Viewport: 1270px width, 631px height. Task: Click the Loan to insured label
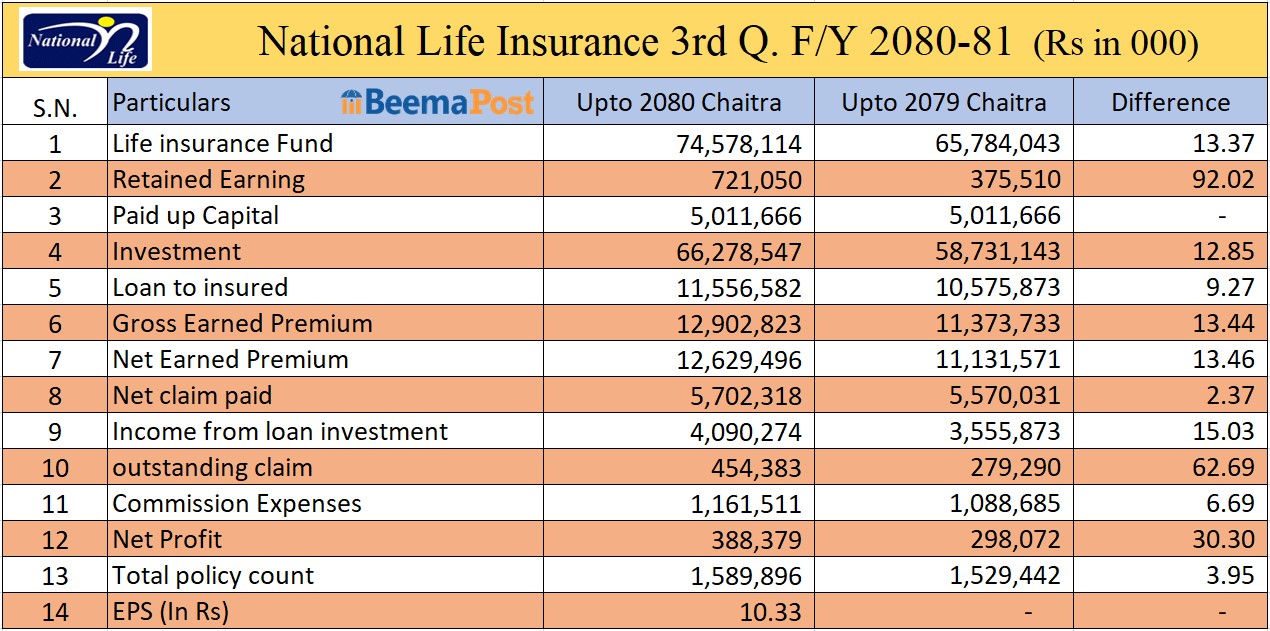pyautogui.click(x=199, y=288)
